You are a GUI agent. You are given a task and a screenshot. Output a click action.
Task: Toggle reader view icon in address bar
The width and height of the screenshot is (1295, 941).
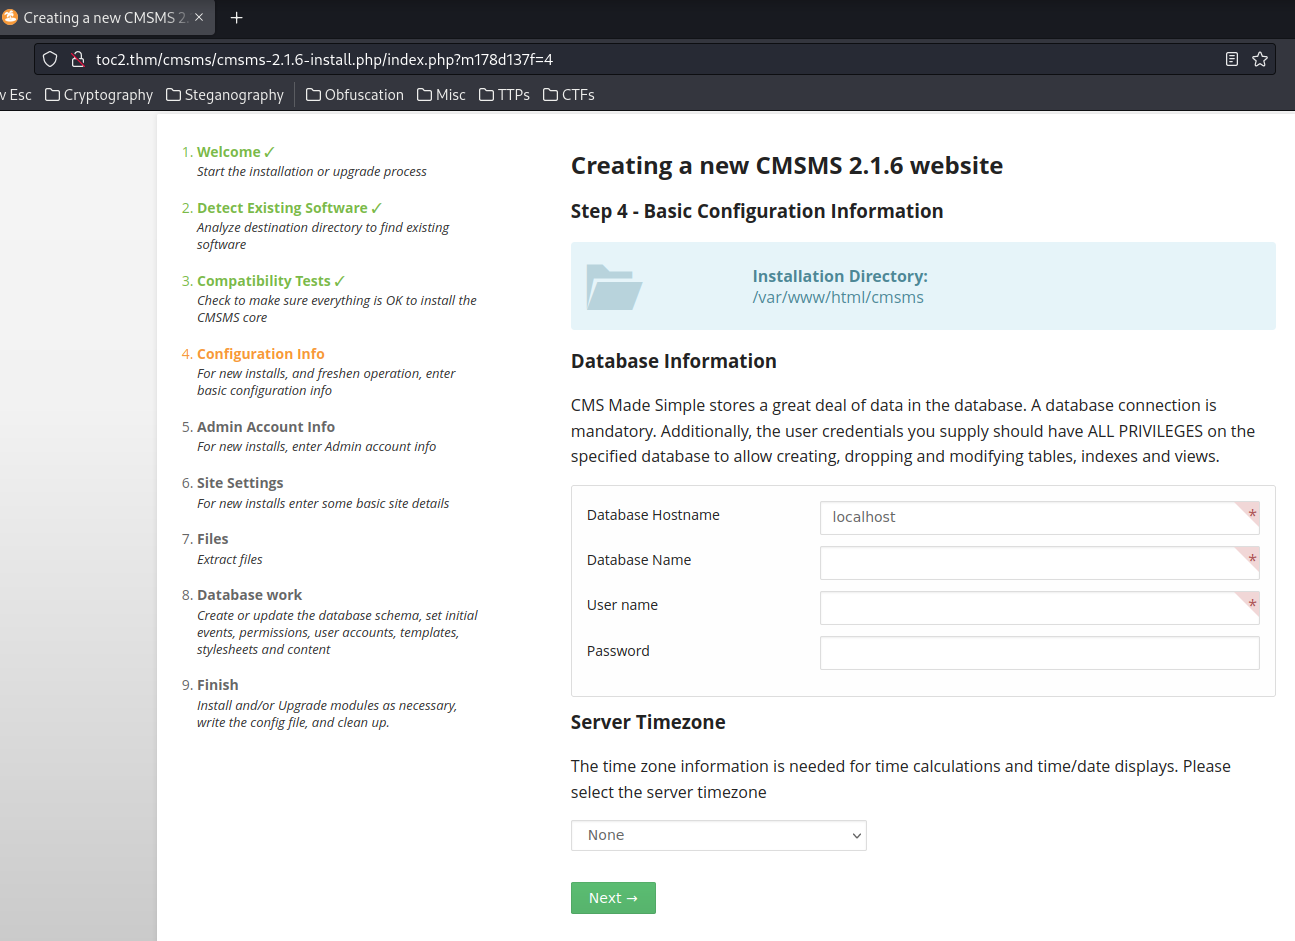(1232, 59)
